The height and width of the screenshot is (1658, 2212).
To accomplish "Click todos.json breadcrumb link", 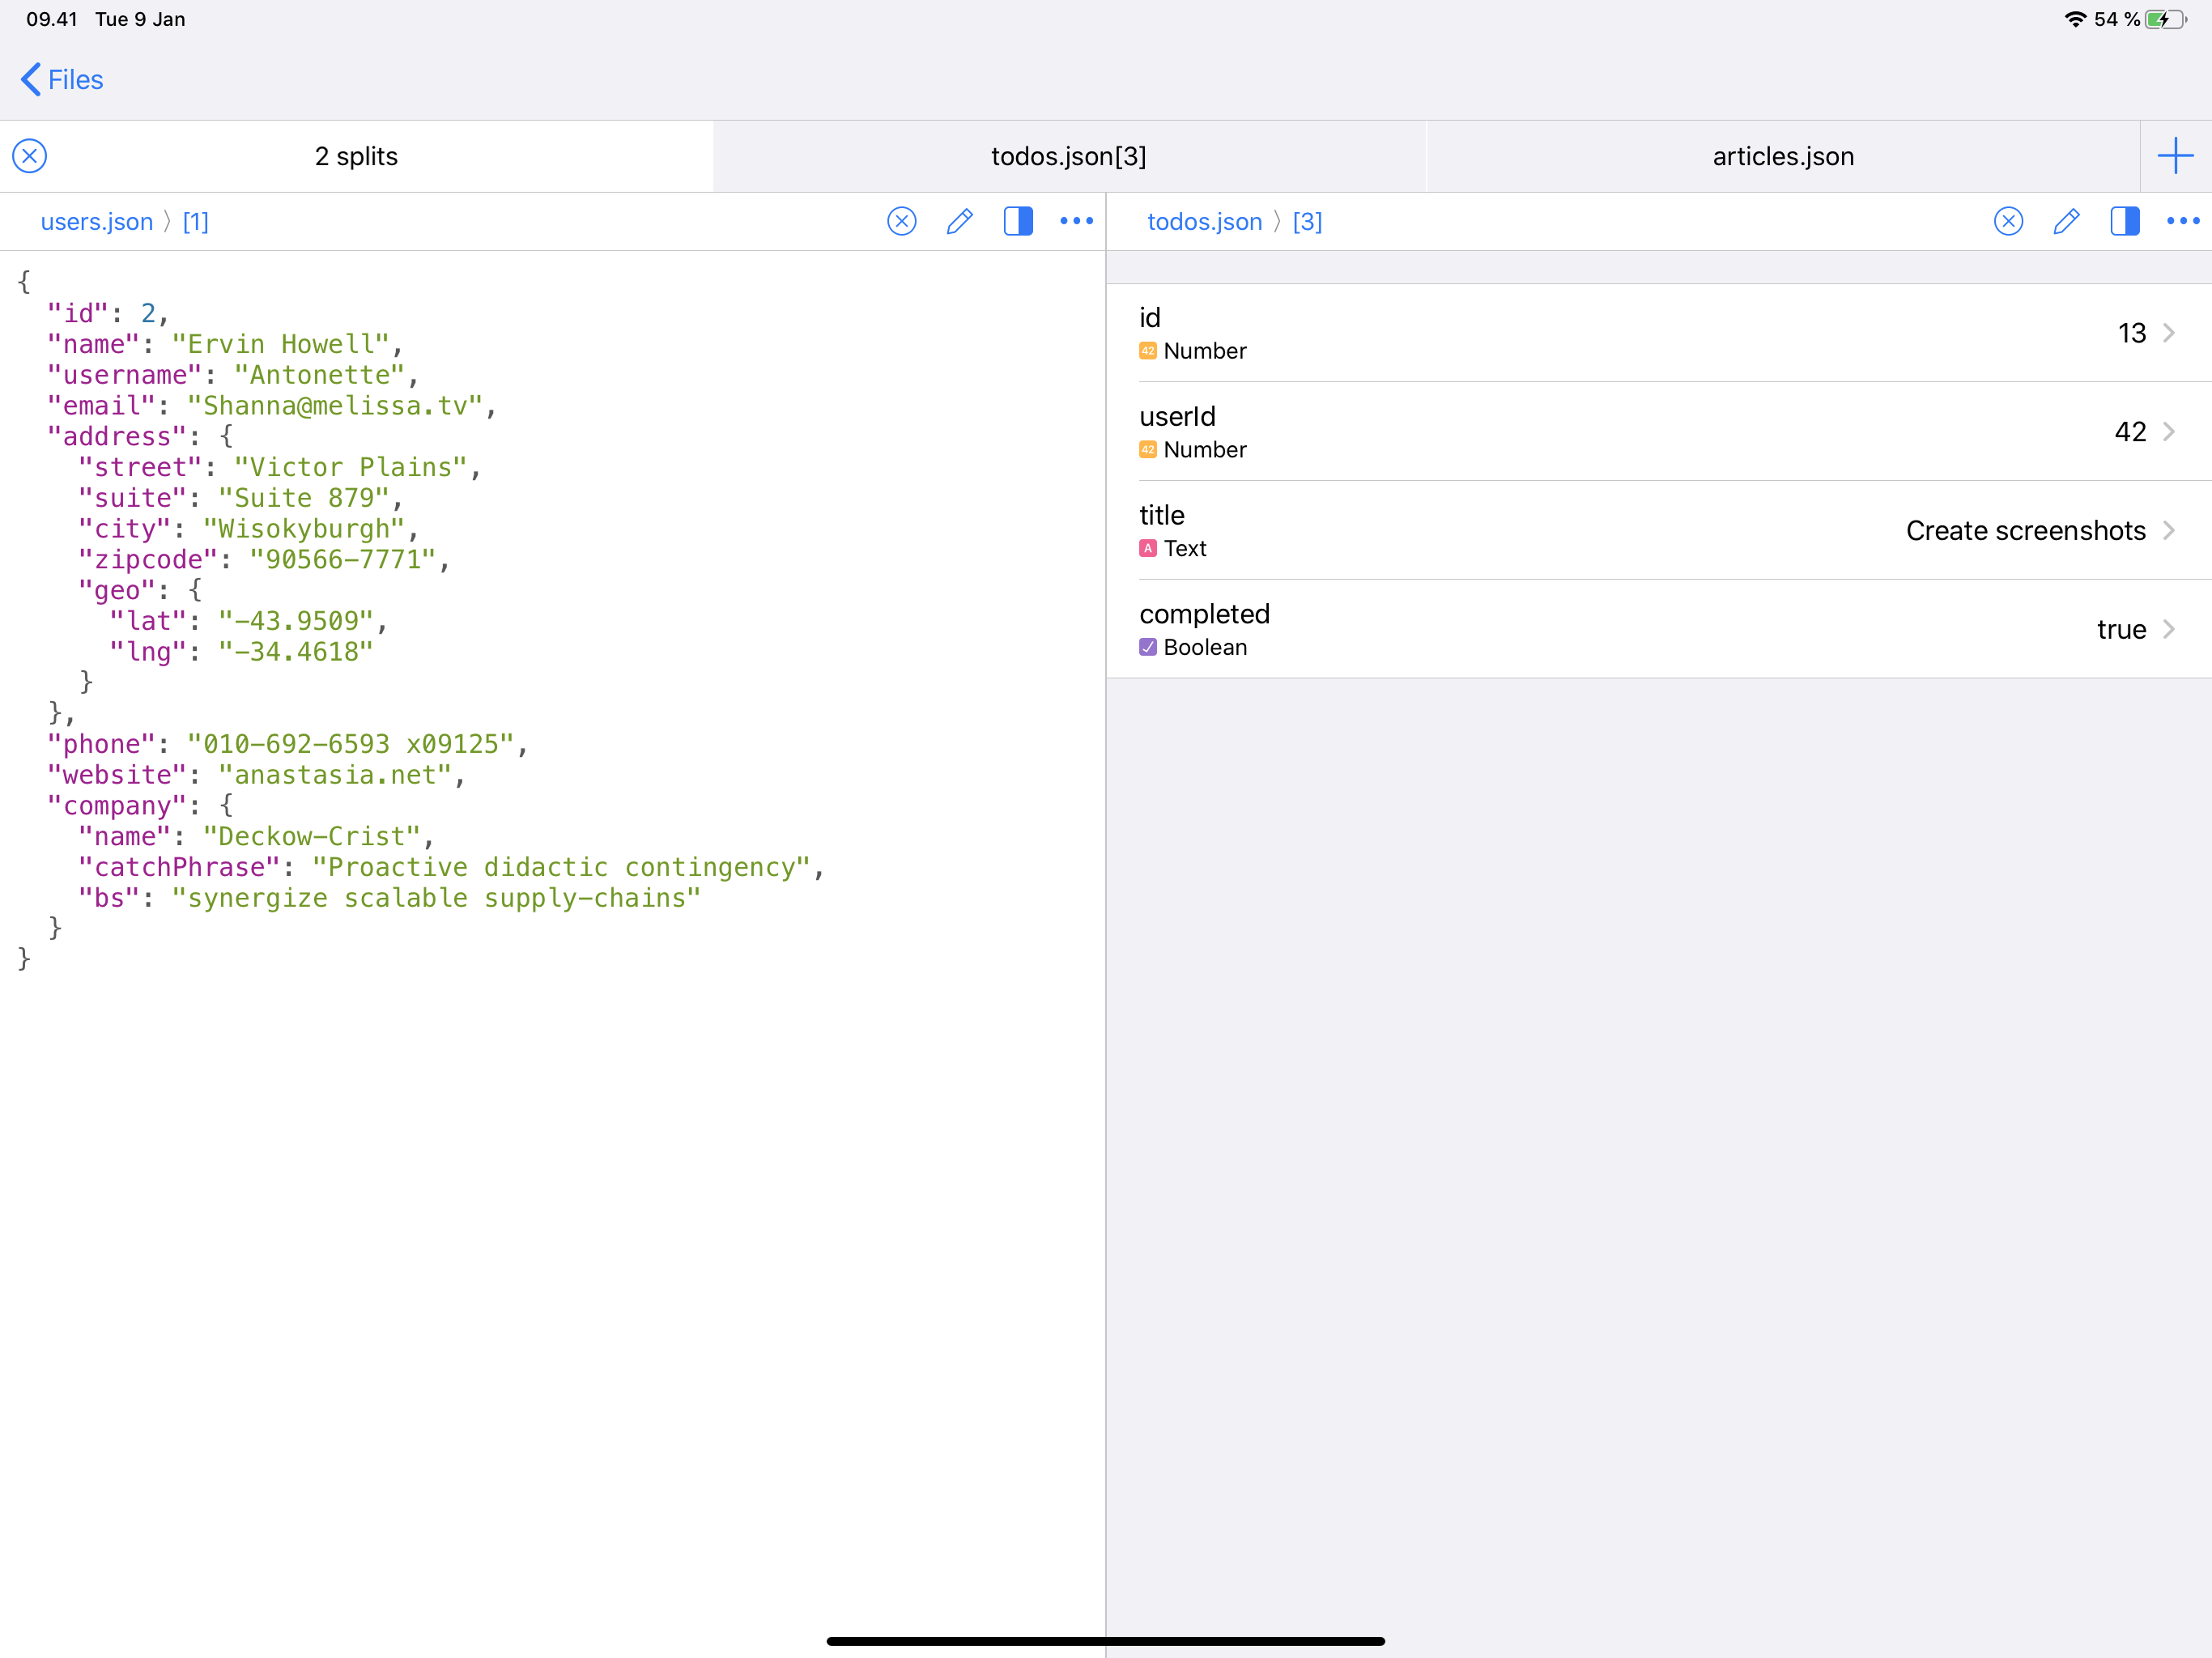I will pos(1204,222).
